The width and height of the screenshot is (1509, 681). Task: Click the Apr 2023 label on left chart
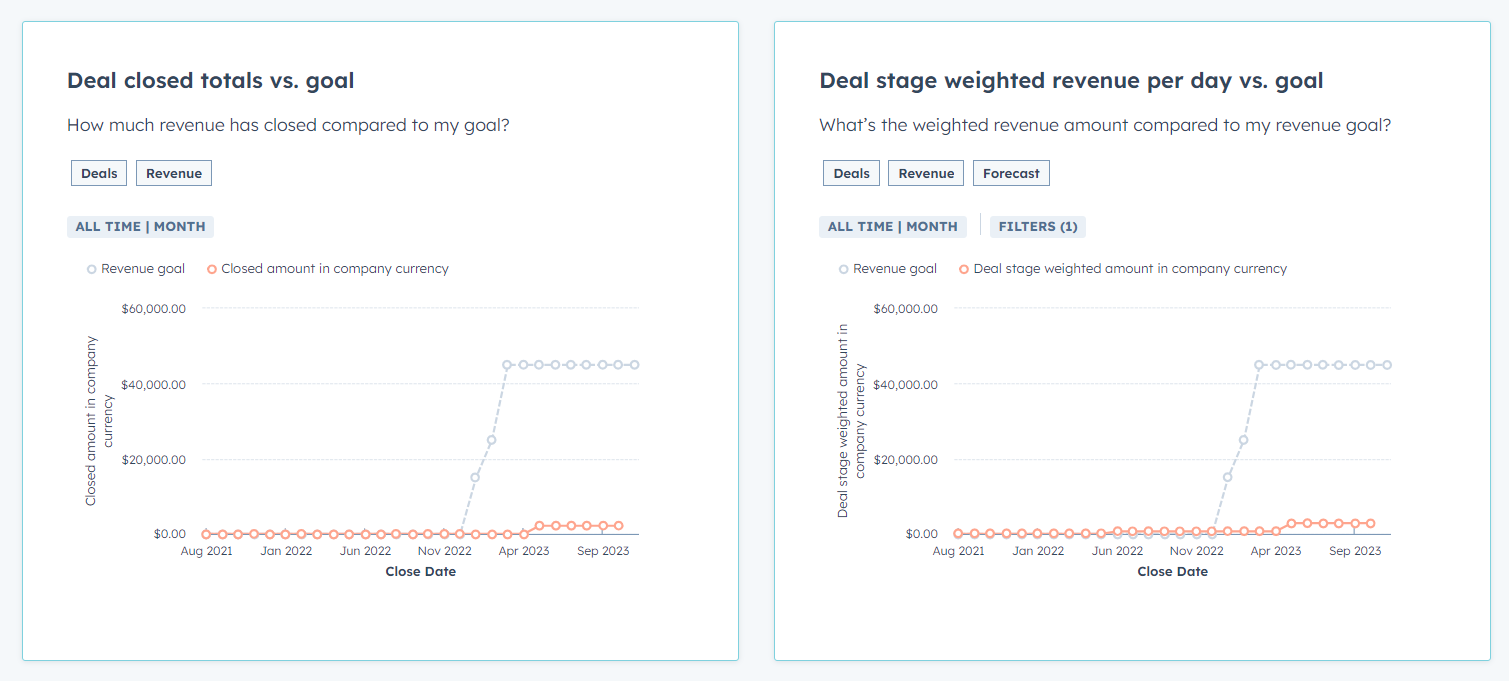(523, 551)
